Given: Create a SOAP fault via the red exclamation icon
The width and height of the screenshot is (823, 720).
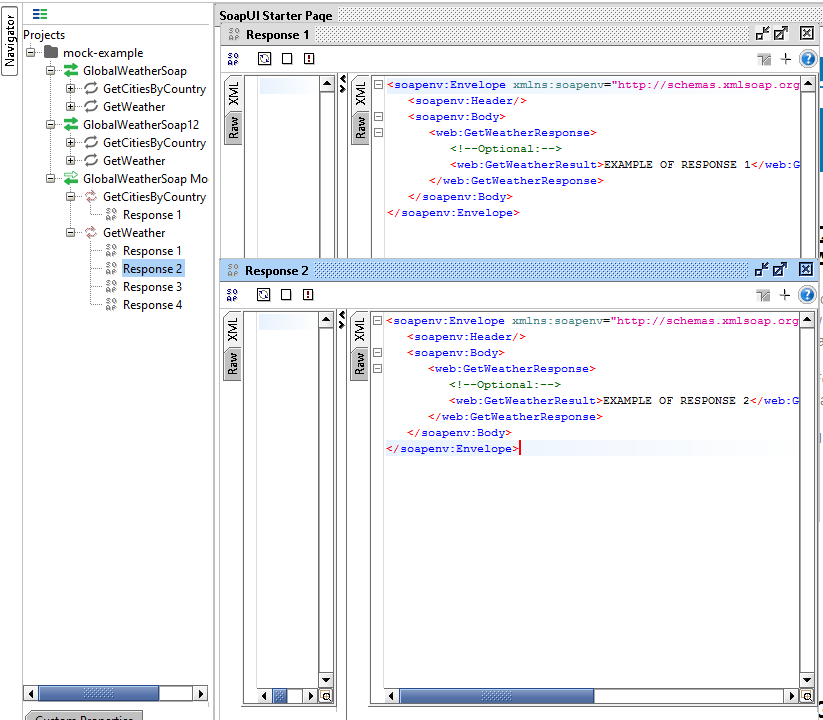Looking at the screenshot, I should (308, 58).
